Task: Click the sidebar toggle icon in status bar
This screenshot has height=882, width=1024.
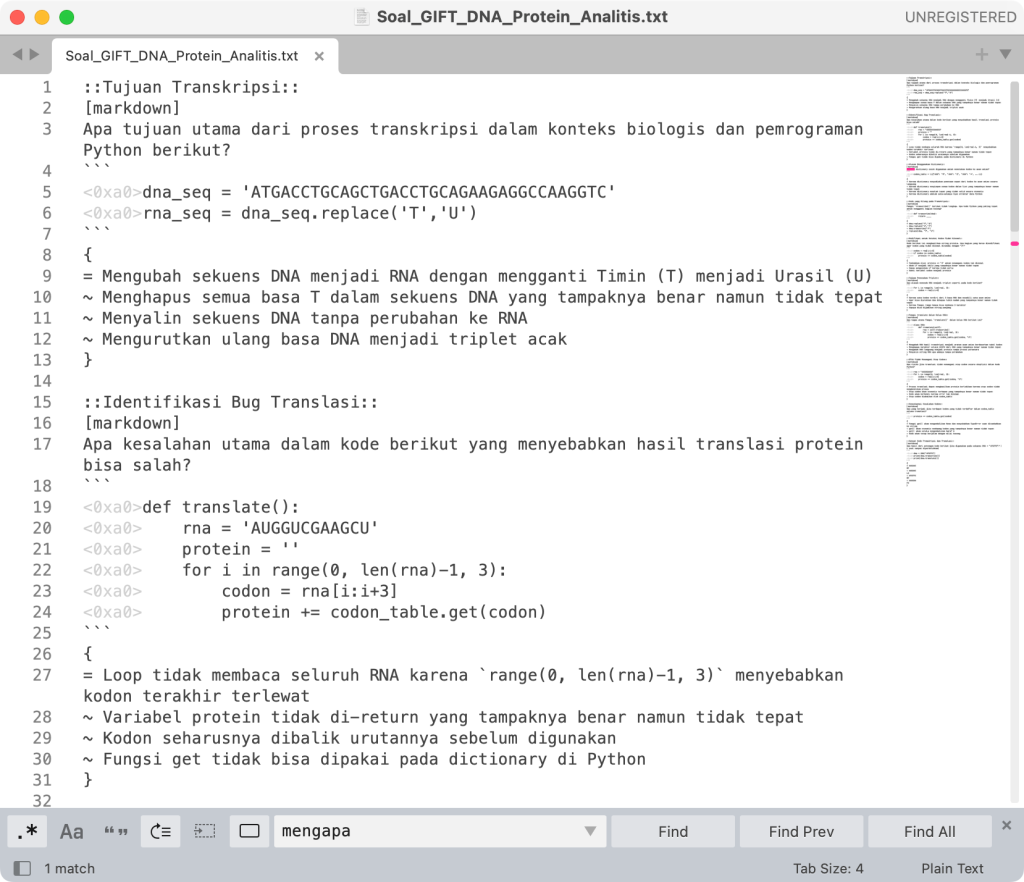Action: tap(21, 868)
